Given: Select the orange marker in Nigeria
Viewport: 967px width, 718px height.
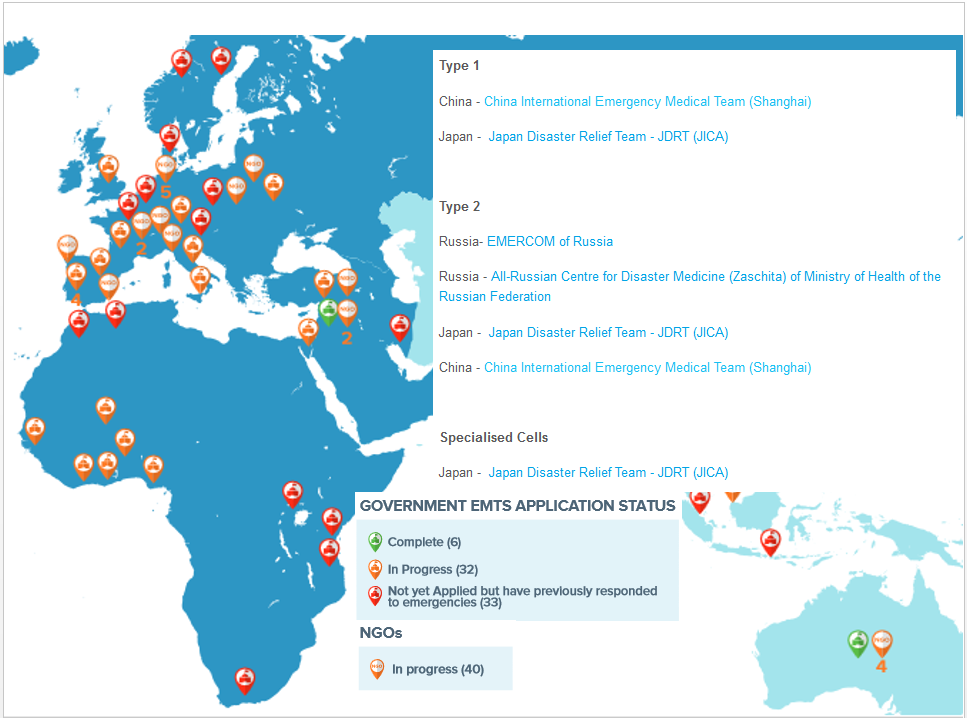Looking at the screenshot, I should point(153,468).
